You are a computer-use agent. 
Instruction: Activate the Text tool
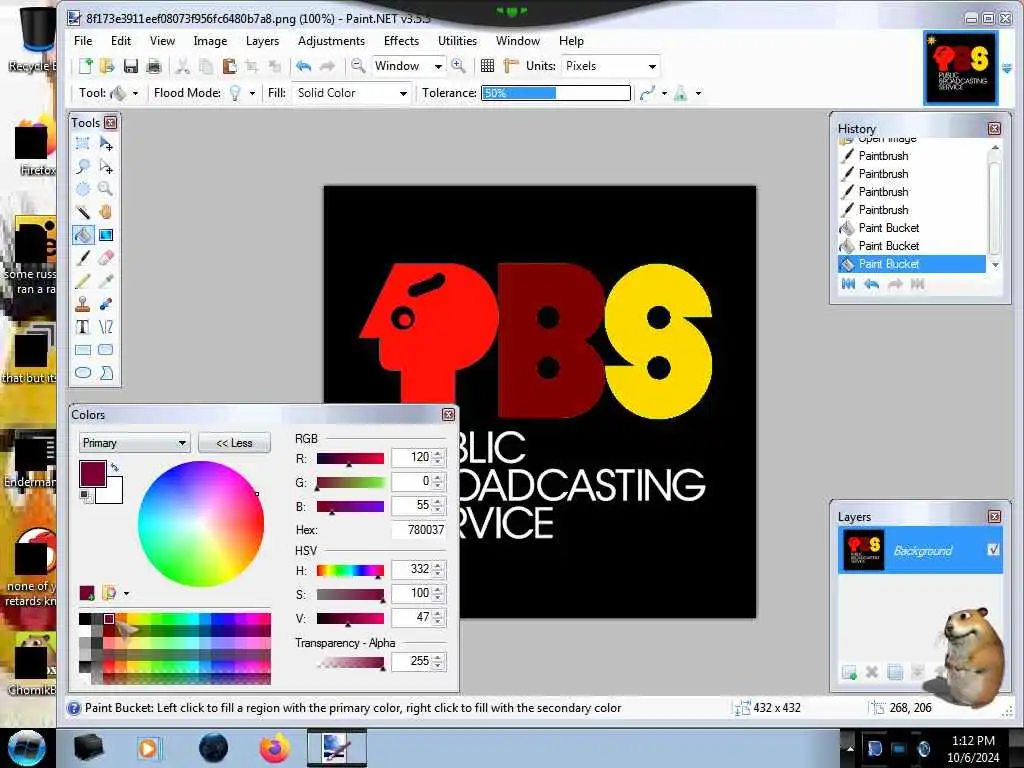[x=83, y=327]
